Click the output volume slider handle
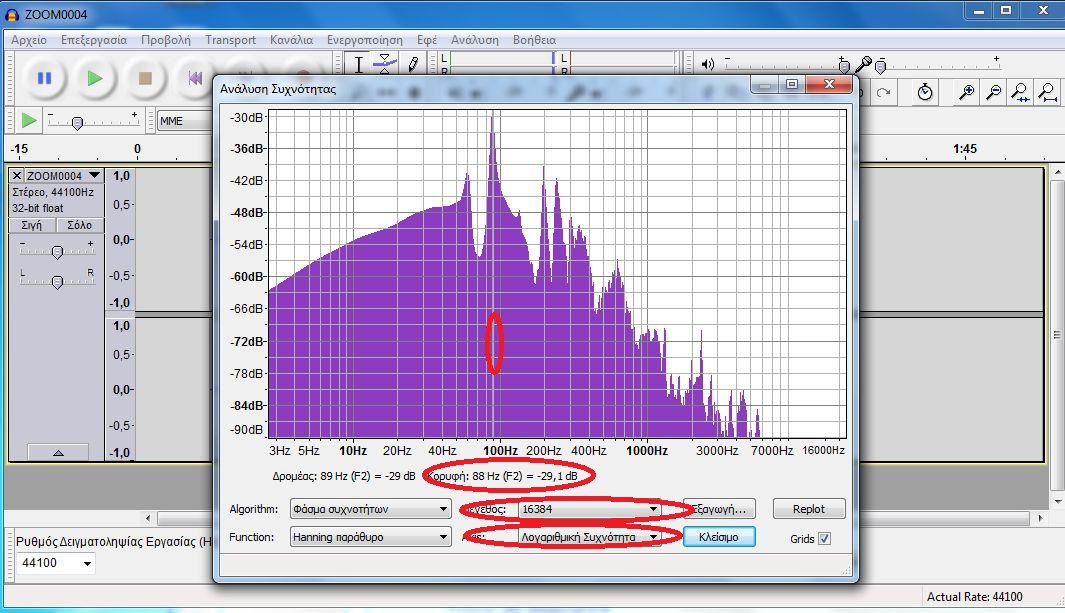Viewport: 1065px width, 613px height. pyautogui.click(x=844, y=66)
